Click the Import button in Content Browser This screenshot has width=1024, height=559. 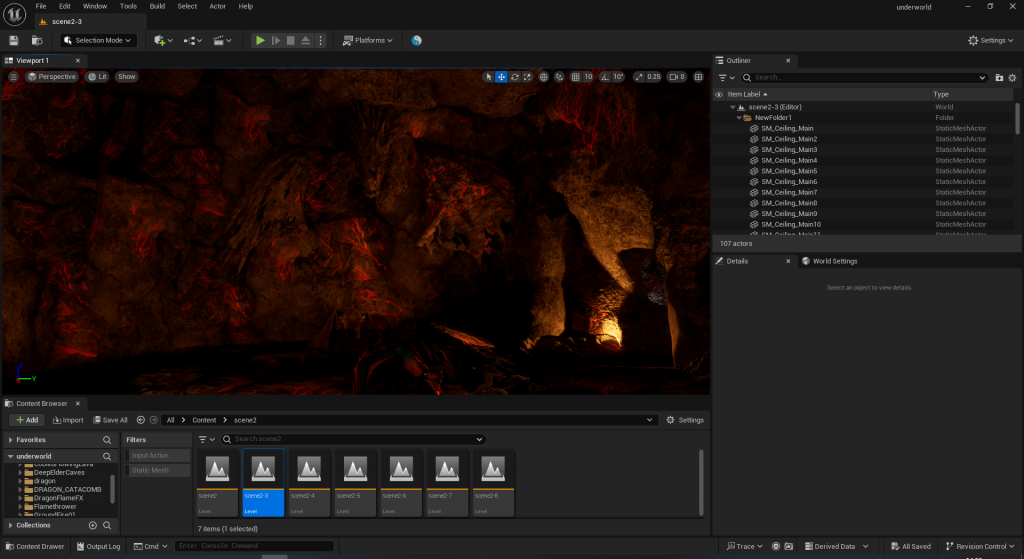click(x=67, y=420)
